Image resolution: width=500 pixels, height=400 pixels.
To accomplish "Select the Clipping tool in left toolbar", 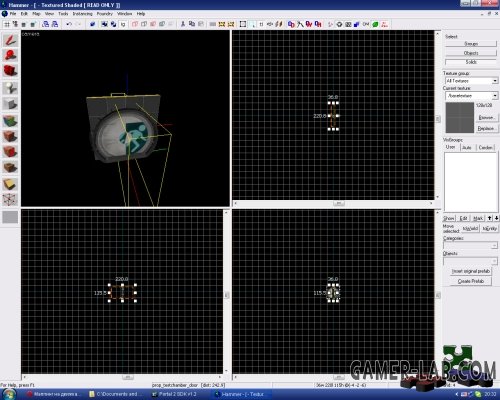I will tap(10, 184).
